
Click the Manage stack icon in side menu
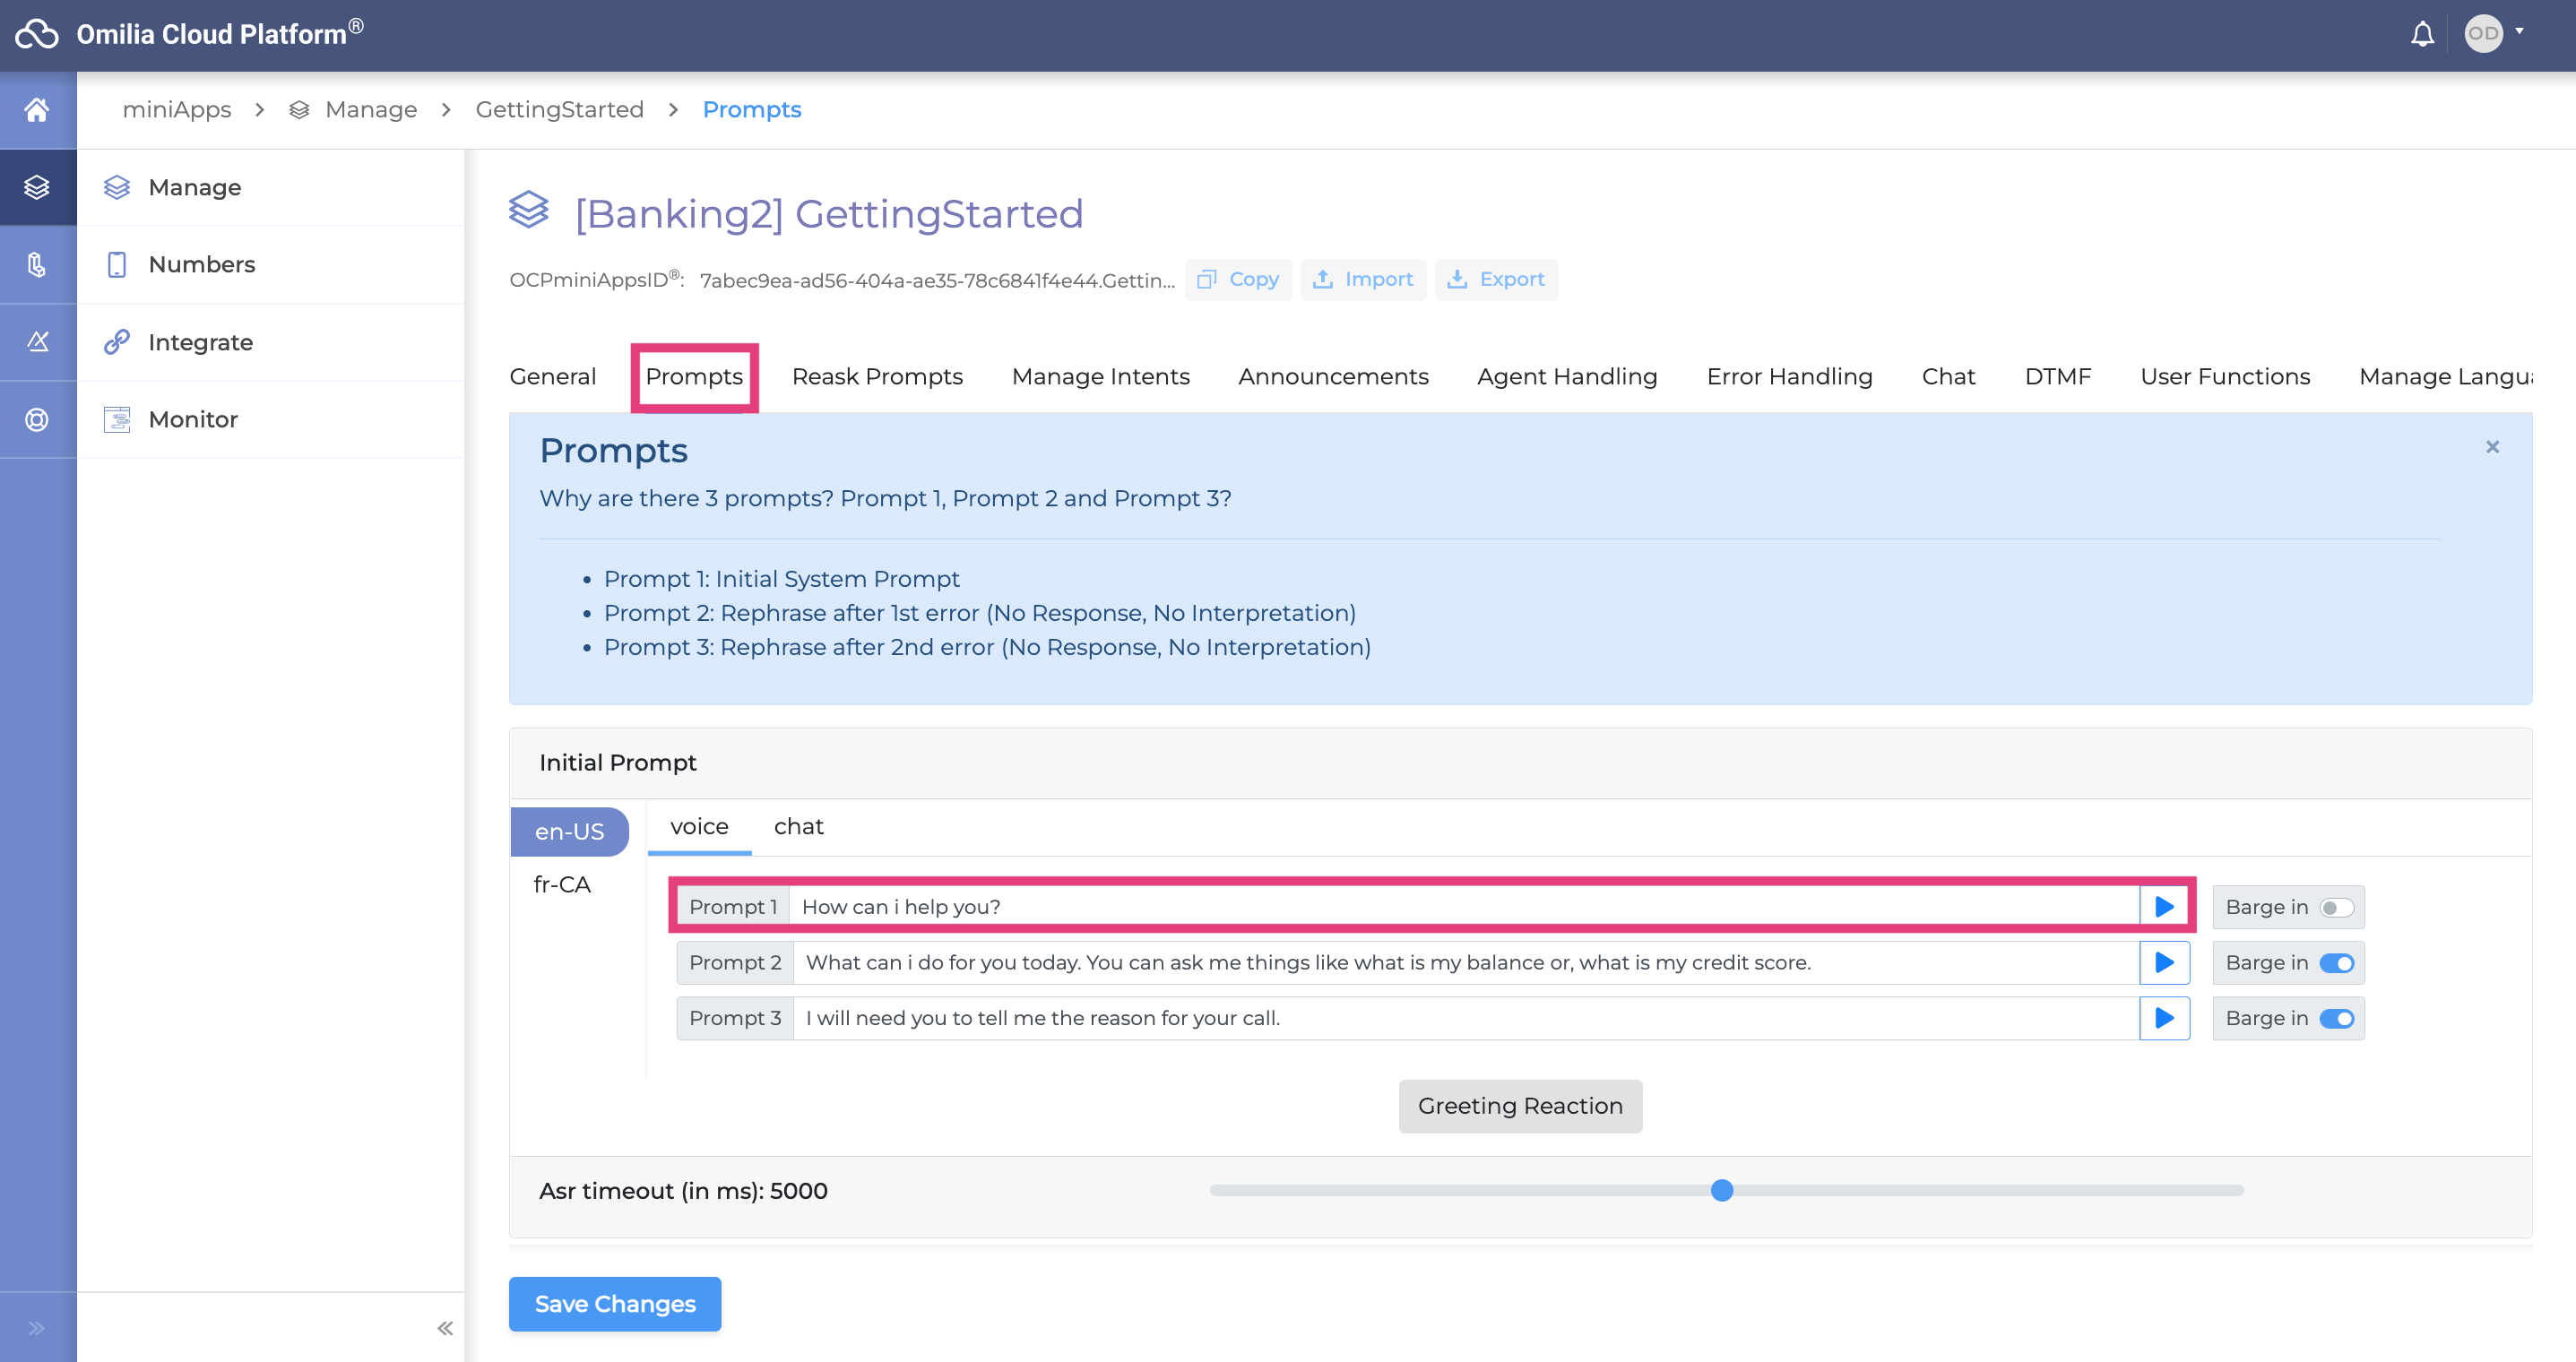tap(117, 187)
